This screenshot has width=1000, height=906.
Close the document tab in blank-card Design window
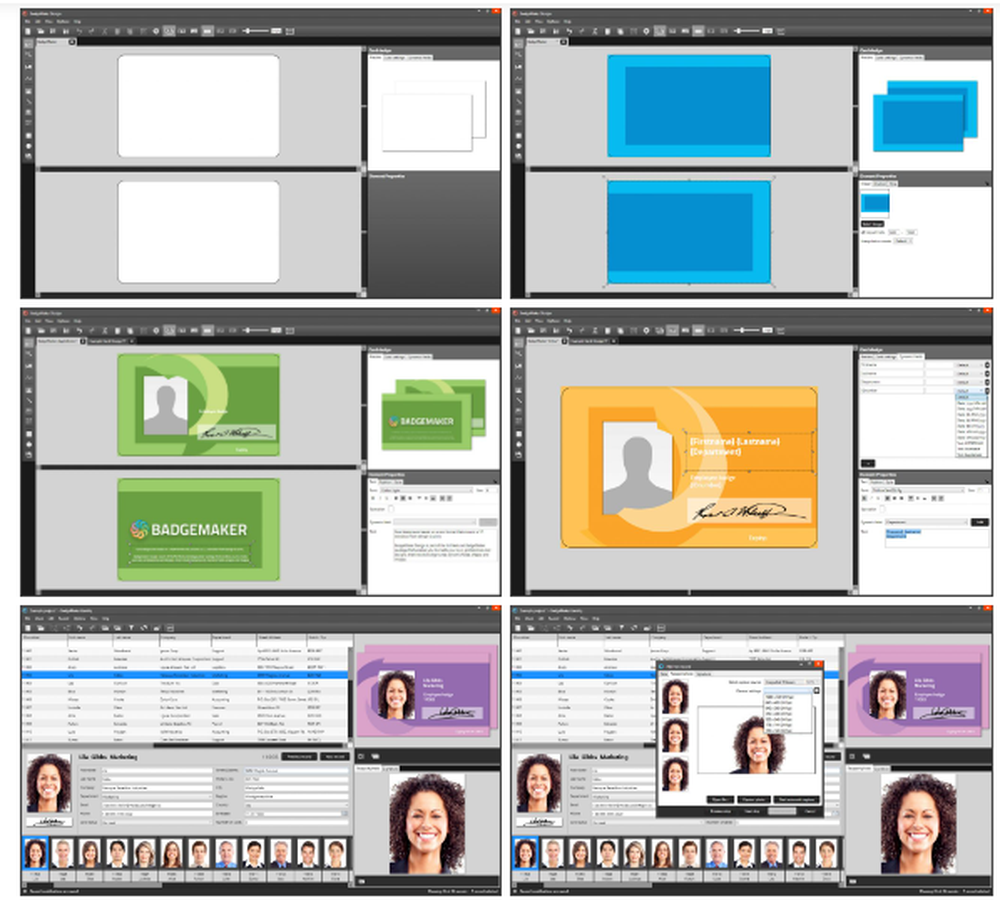pos(72,42)
